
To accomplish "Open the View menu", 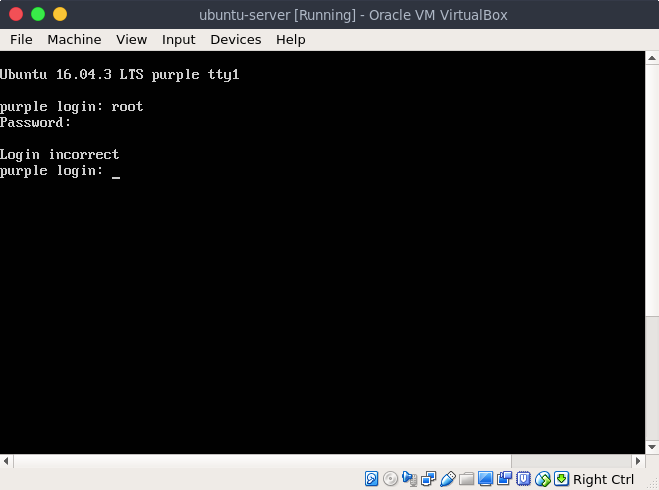I will point(132,40).
